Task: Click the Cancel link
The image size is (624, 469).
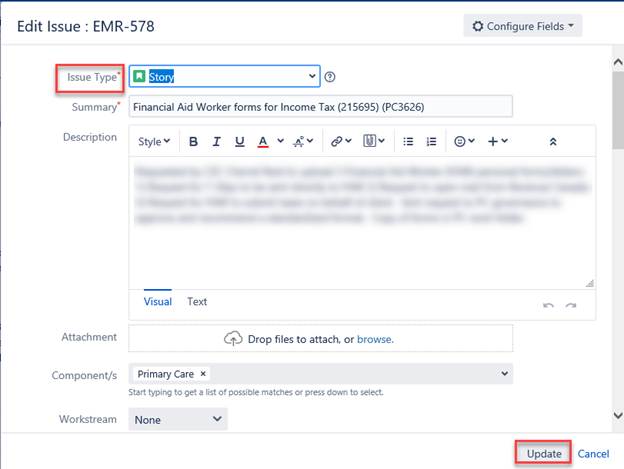Action: click(593, 453)
